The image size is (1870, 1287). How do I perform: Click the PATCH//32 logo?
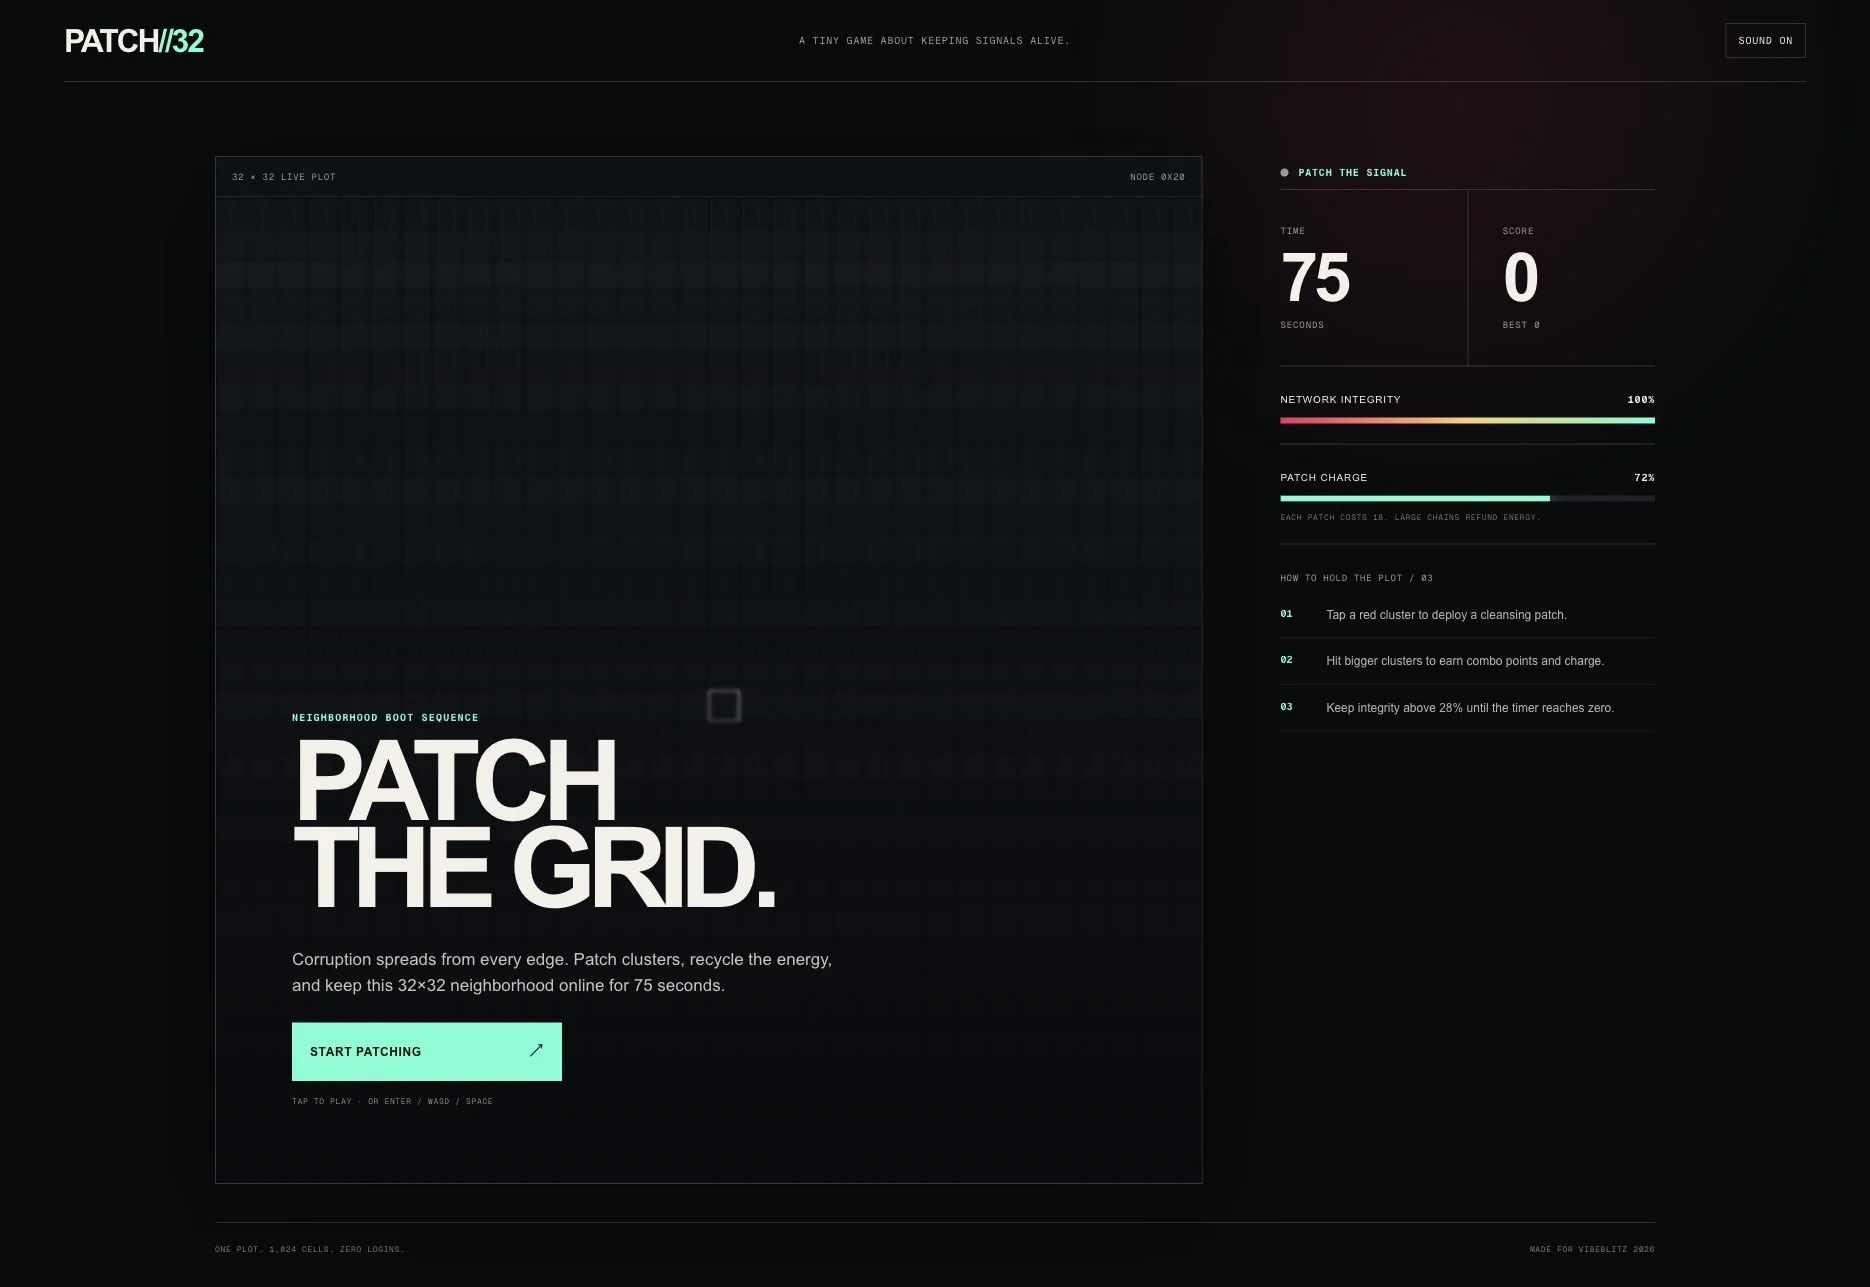pyautogui.click(x=134, y=41)
